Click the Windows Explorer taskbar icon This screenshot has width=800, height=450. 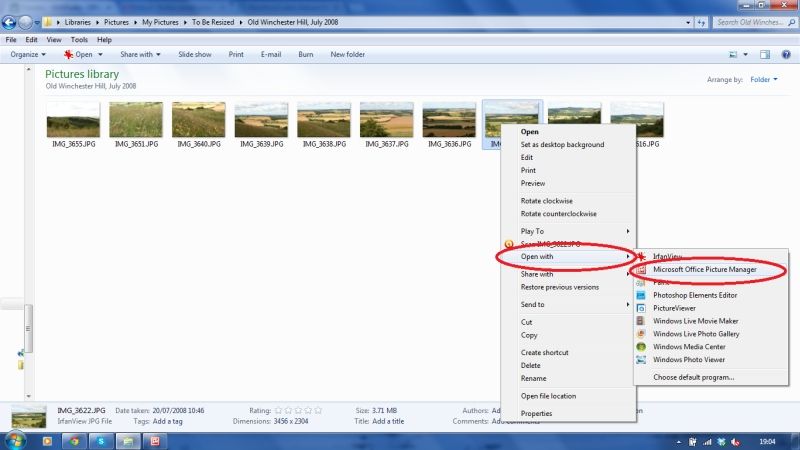tap(128, 441)
